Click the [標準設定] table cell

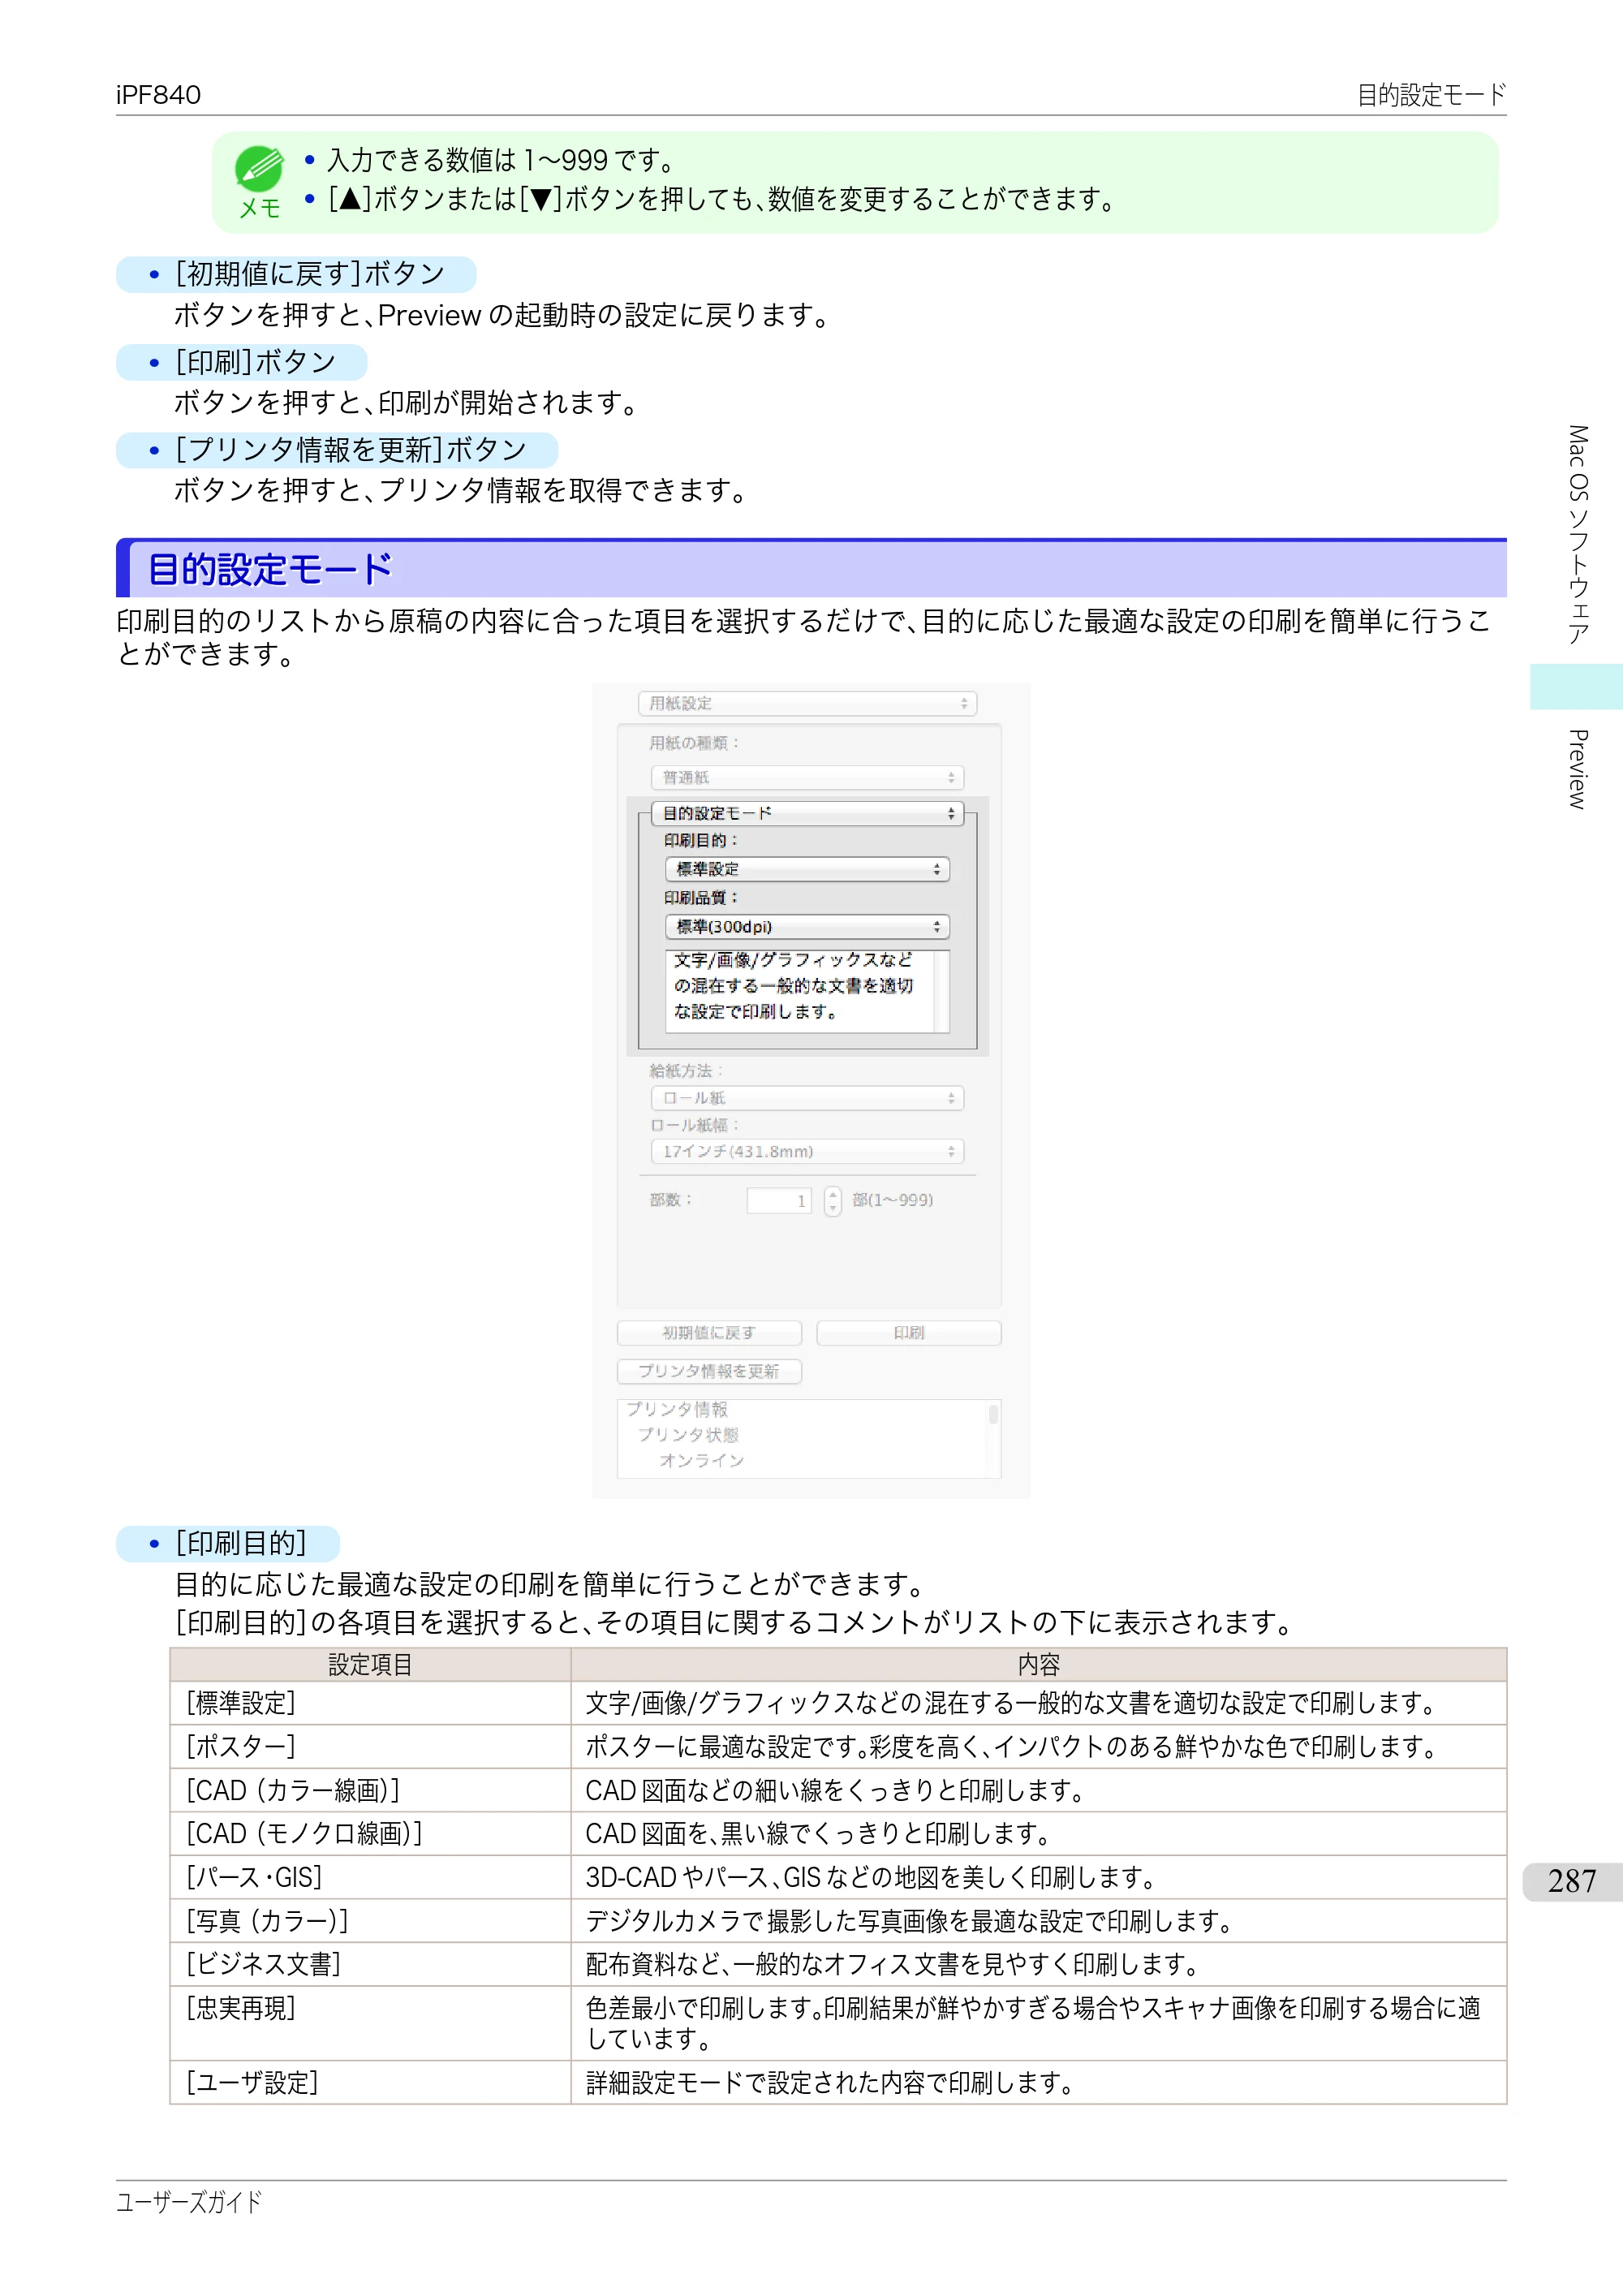370,1703
